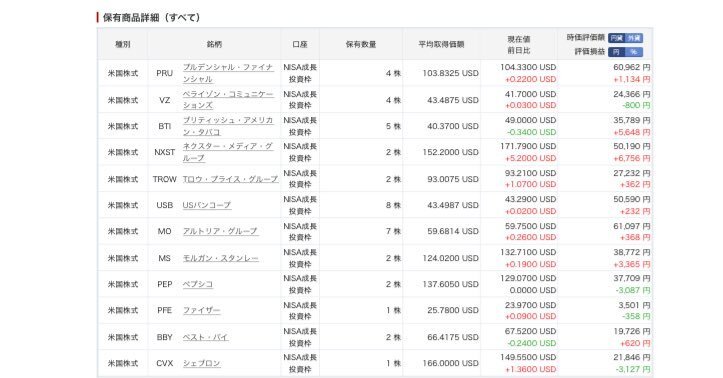Image resolution: width=723 pixels, height=378 pixels.
Task: Click the gain value +6,756 円
Action: click(x=632, y=158)
